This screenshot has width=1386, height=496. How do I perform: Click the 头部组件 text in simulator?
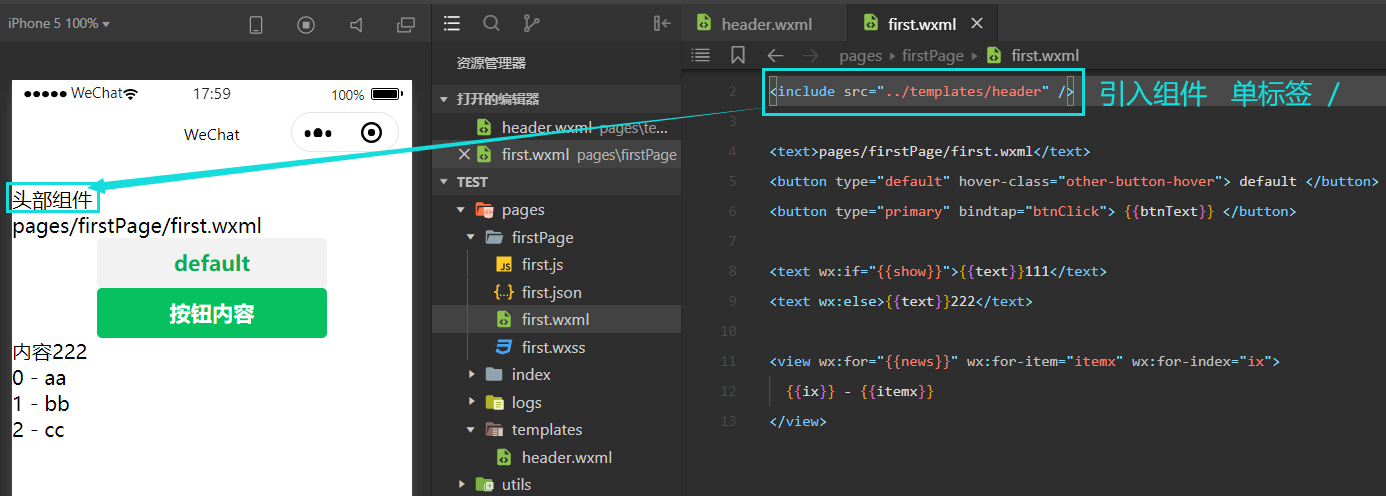point(52,198)
